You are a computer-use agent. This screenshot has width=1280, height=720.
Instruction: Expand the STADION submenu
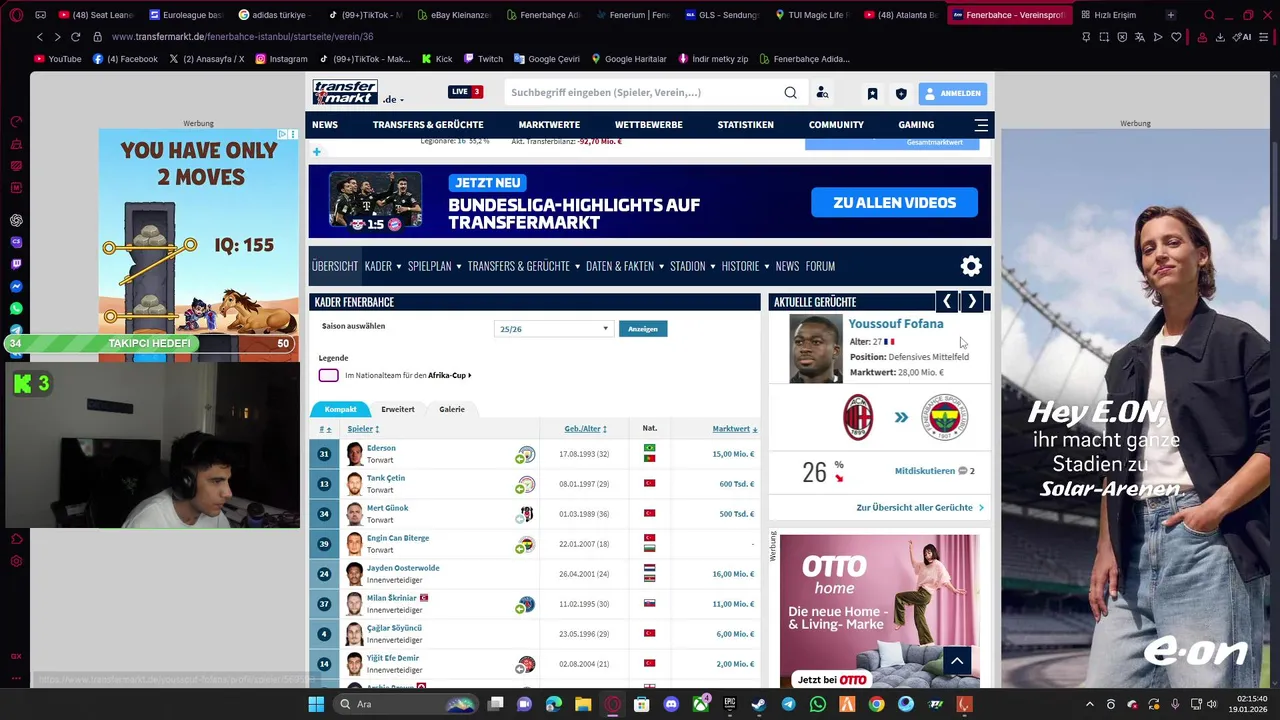(x=712, y=267)
